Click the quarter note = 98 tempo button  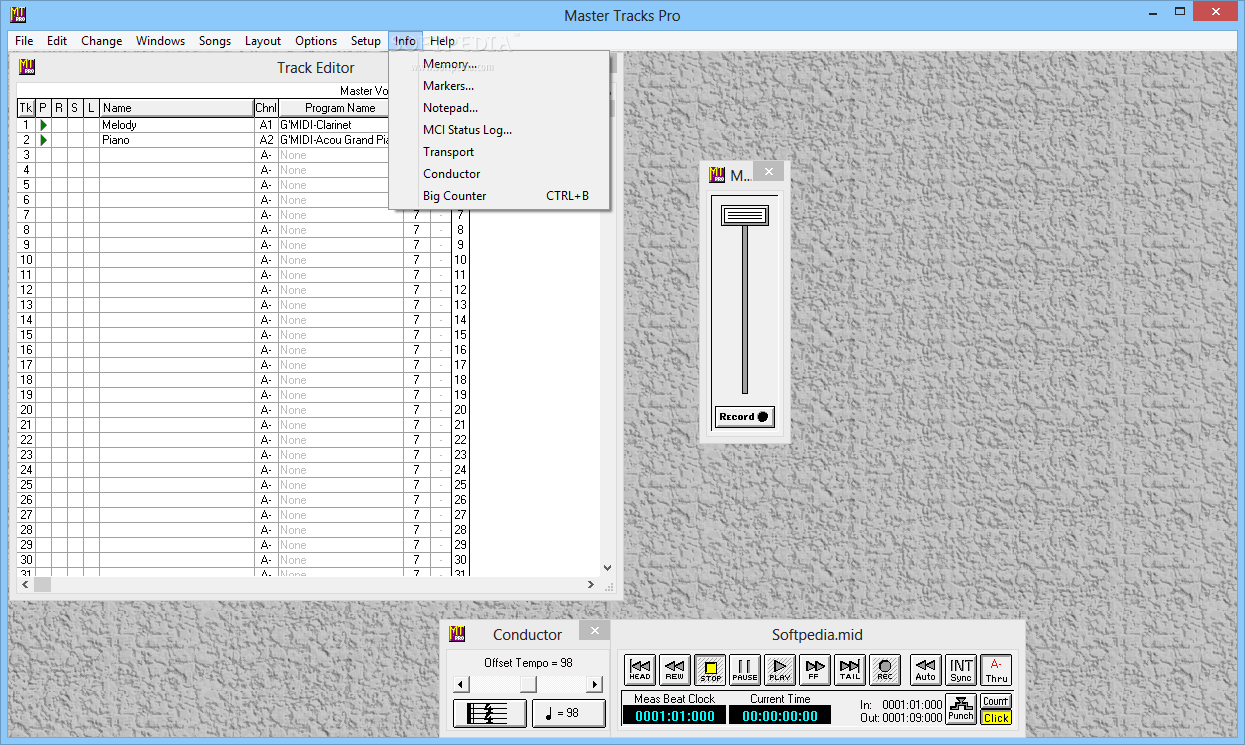pos(569,713)
